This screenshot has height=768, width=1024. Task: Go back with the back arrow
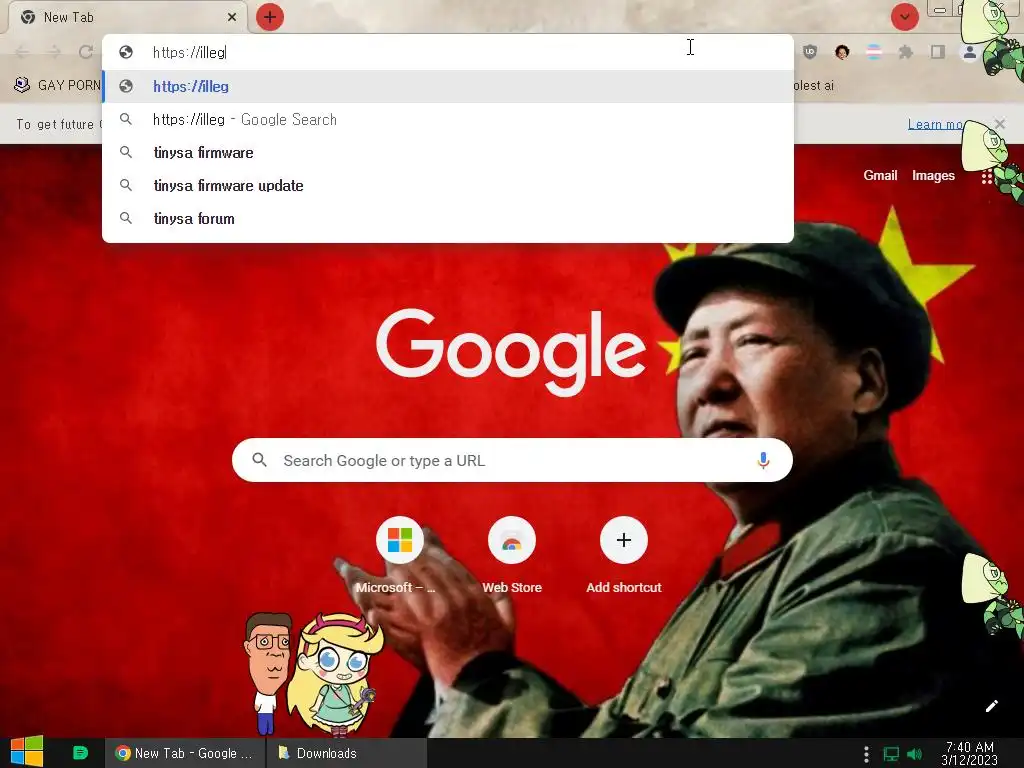pyautogui.click(x=22, y=52)
